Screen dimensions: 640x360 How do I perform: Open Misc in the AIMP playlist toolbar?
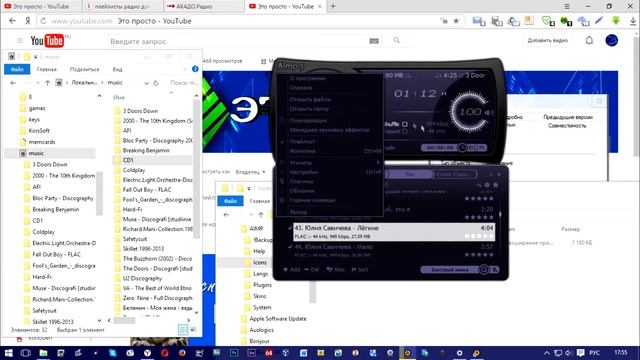336,269
